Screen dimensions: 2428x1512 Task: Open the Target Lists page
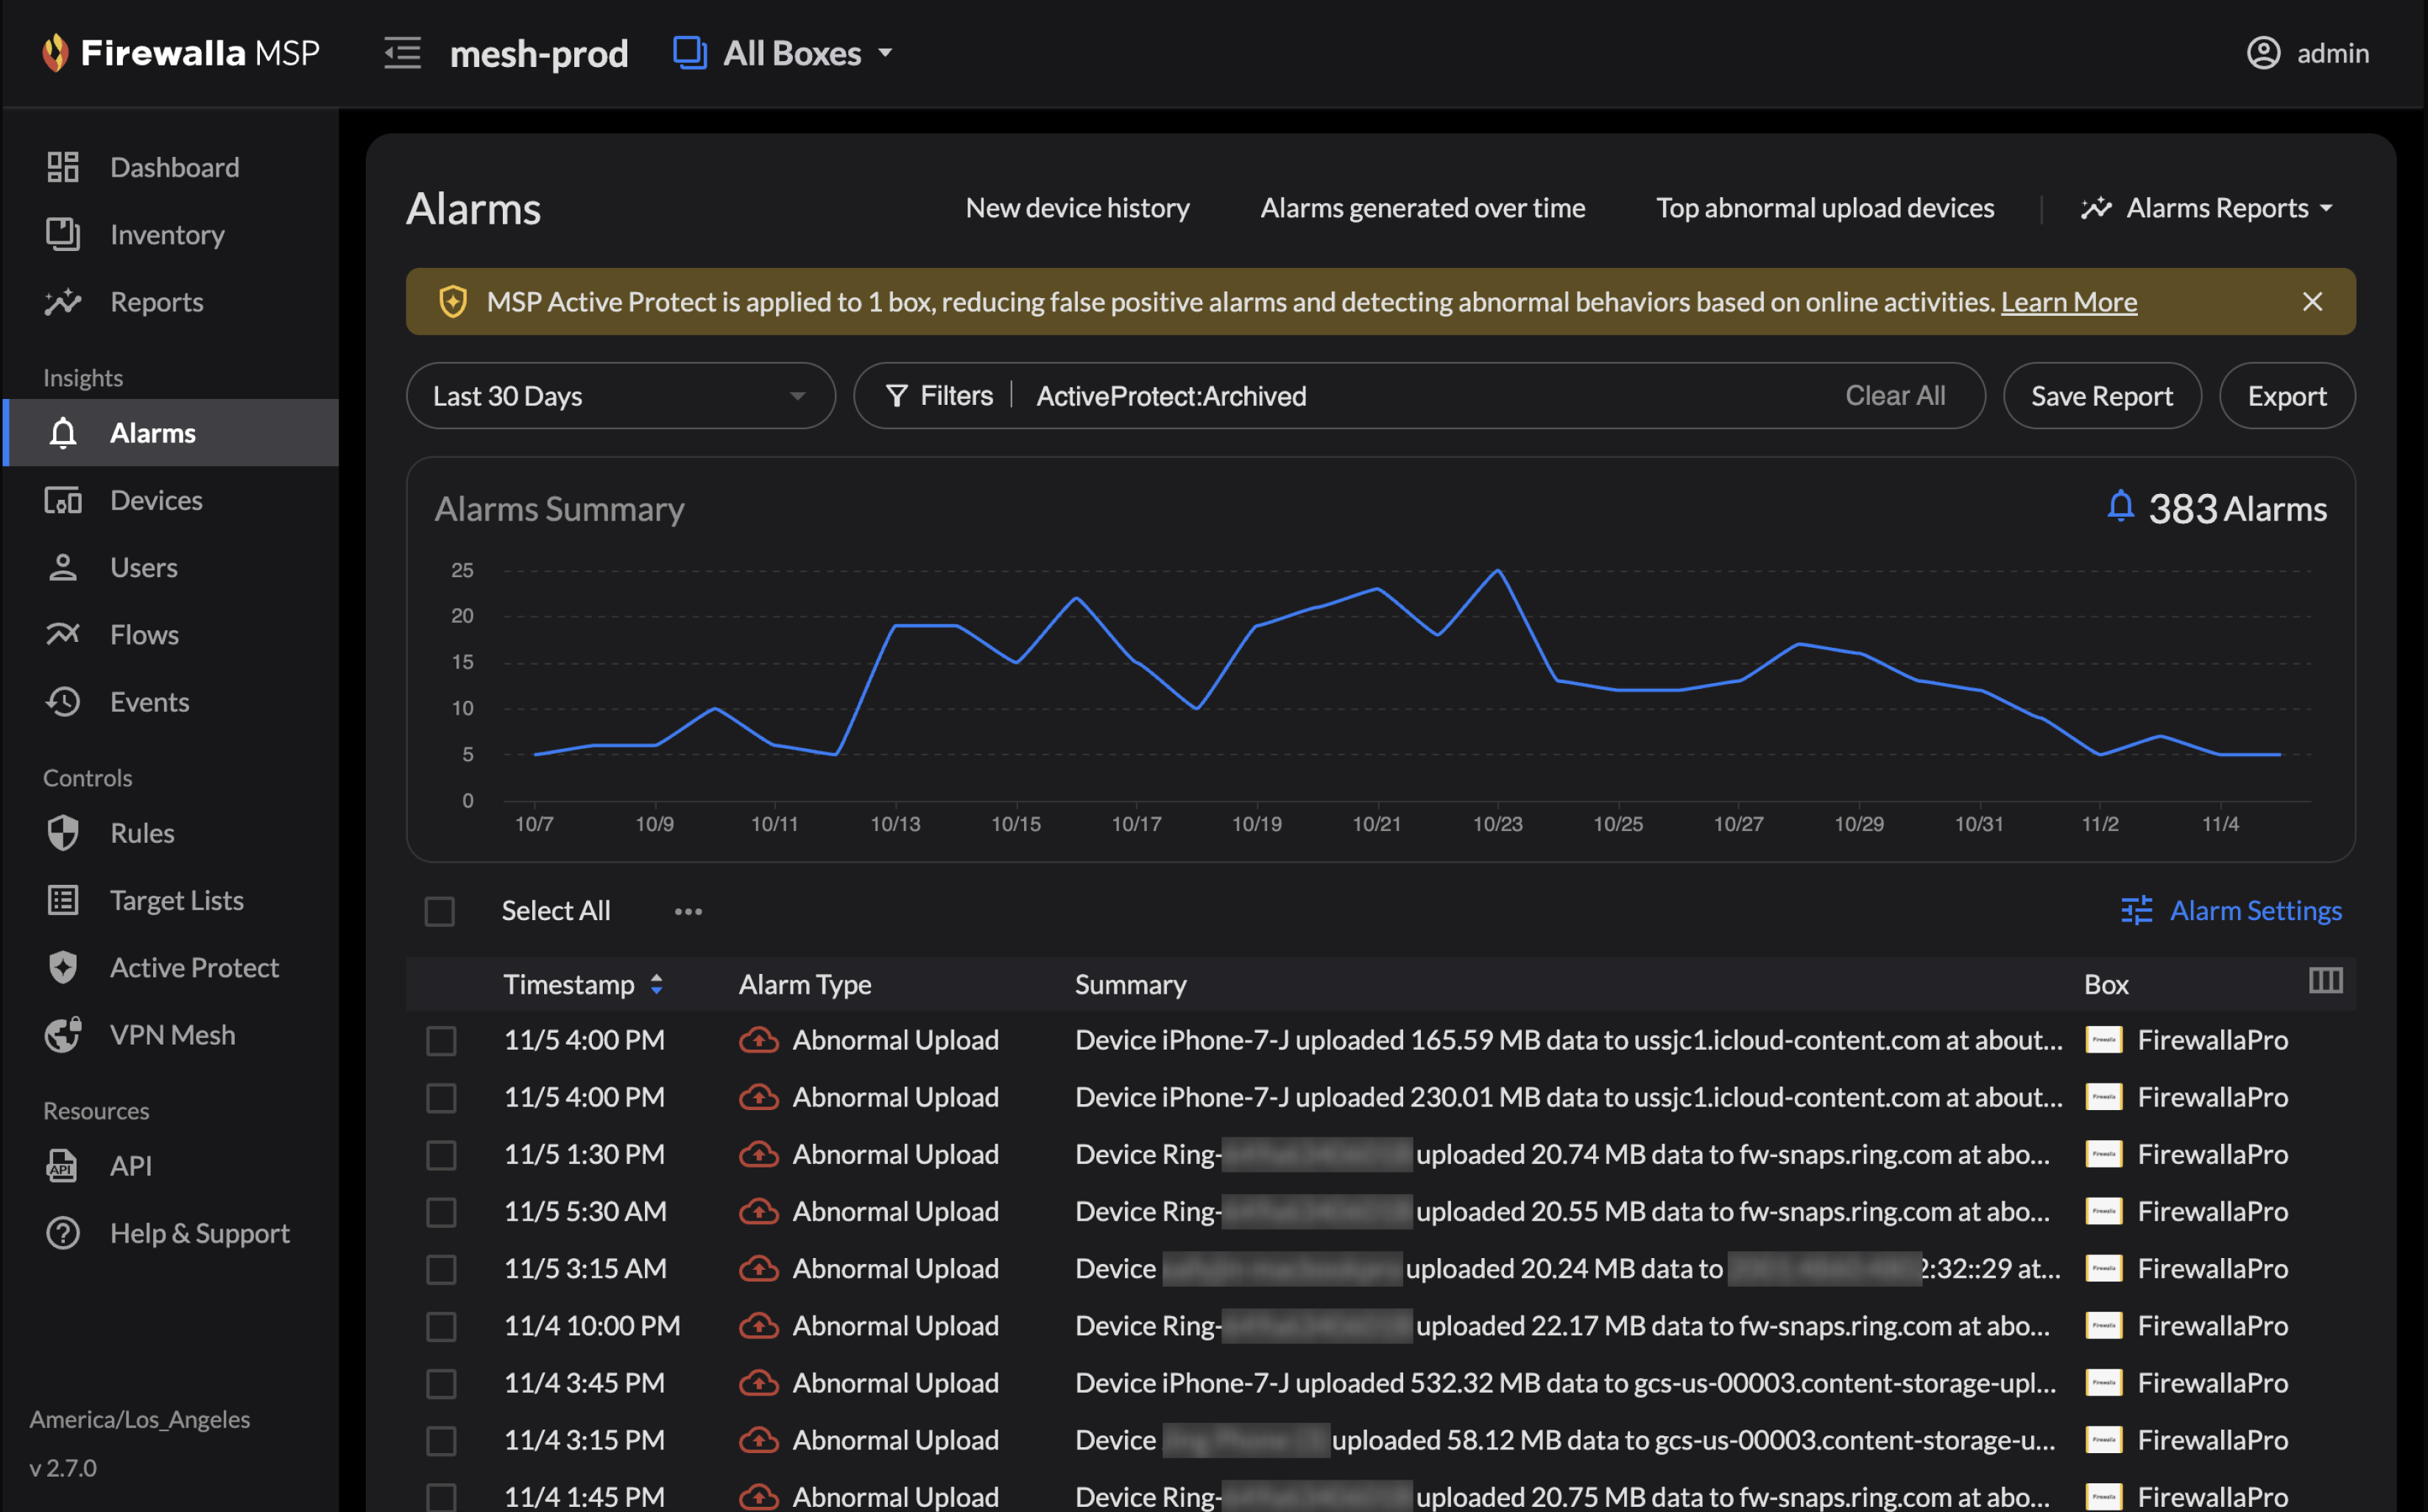pos(176,900)
